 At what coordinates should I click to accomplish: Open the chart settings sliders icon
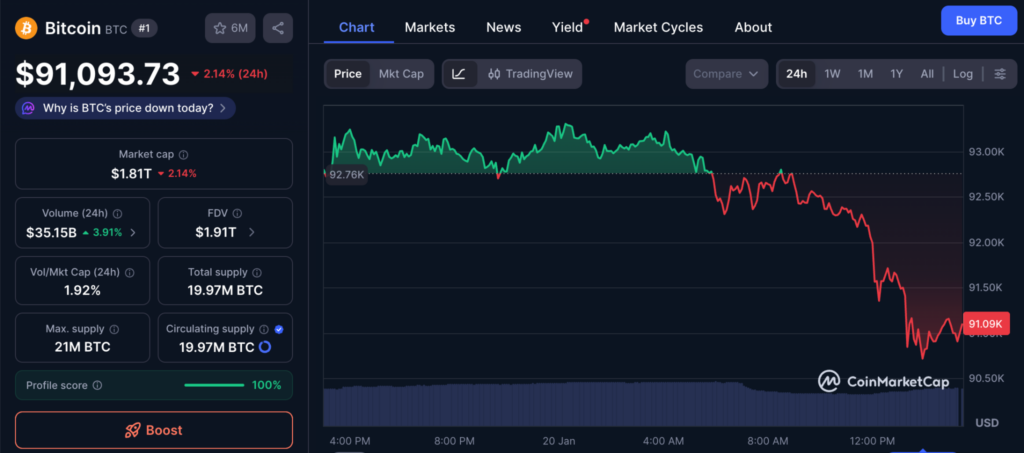coord(1000,74)
